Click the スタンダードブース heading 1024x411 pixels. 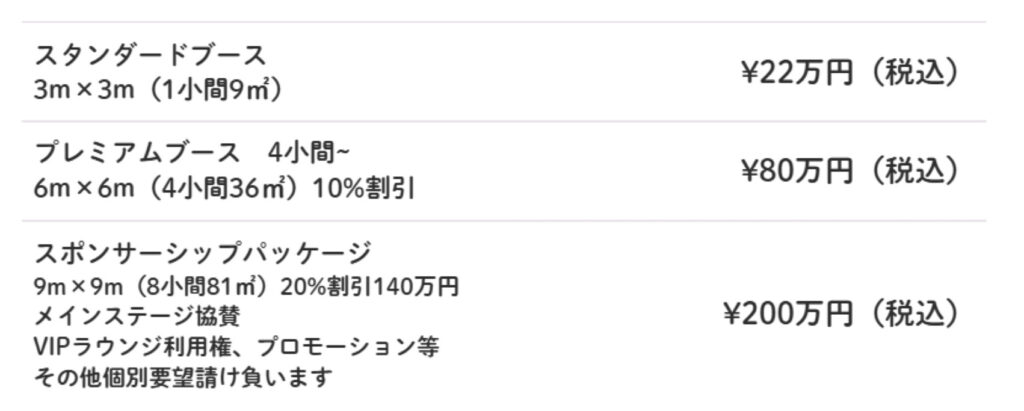coord(150,56)
